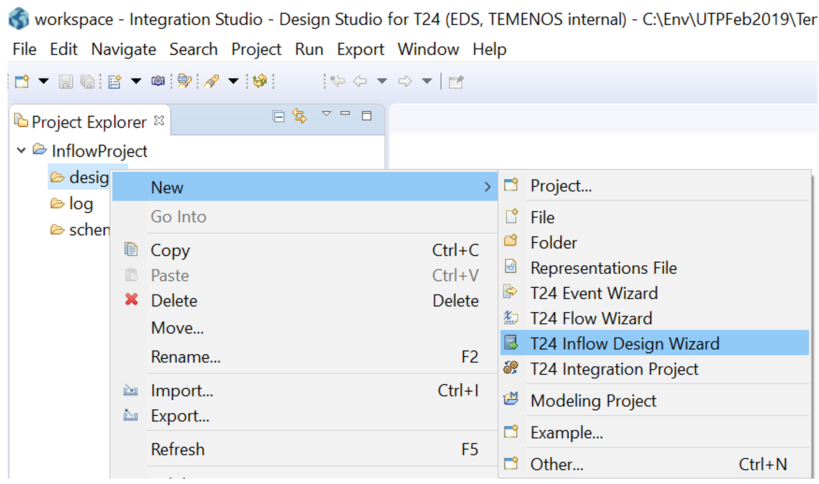819x484 pixels.
Task: Click the camera snapshot toolbar icon
Action: click(158, 81)
